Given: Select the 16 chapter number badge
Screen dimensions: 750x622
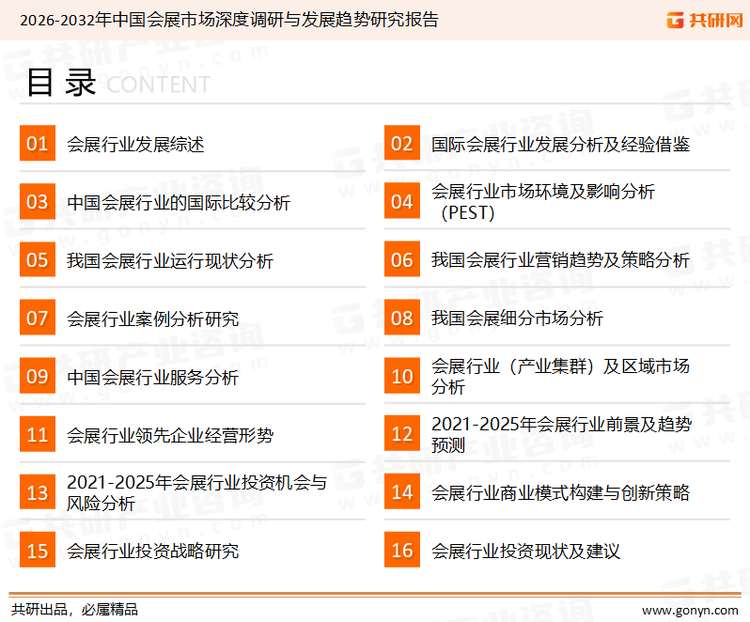Looking at the screenshot, I should tap(402, 550).
